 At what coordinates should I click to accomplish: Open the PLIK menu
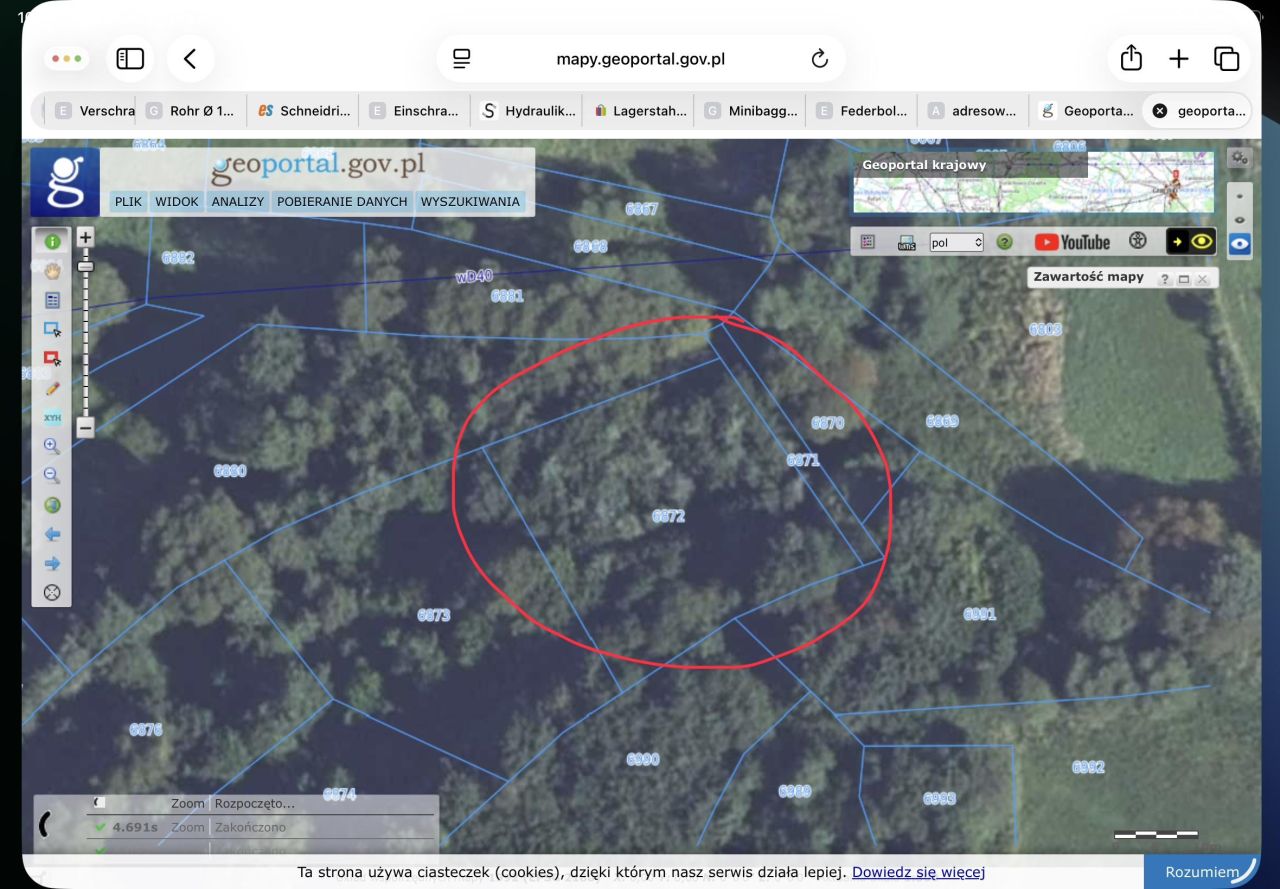coord(128,201)
